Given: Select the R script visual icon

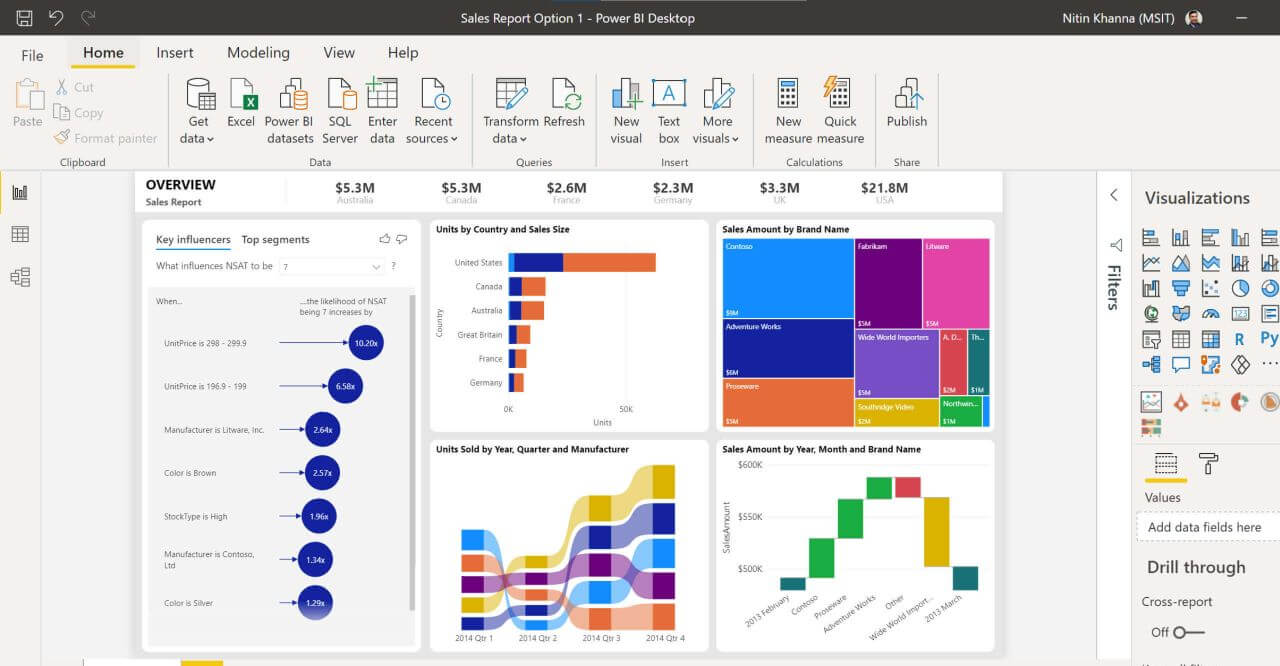Looking at the screenshot, I should (1240, 339).
